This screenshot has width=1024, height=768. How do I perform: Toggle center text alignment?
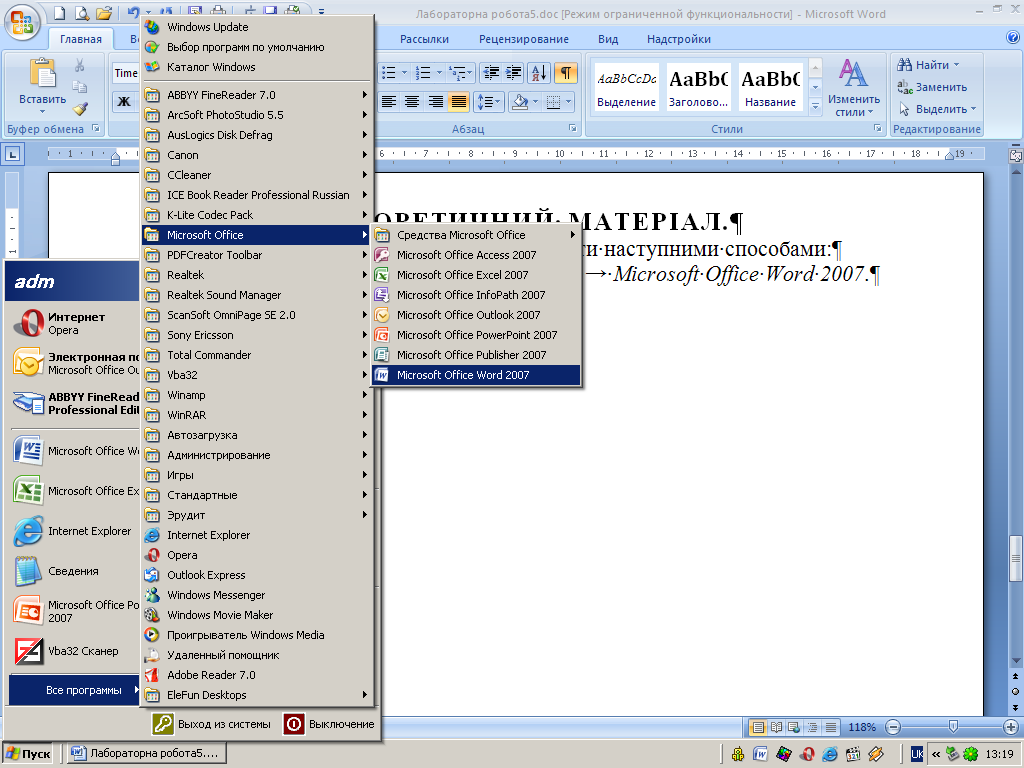[x=411, y=102]
